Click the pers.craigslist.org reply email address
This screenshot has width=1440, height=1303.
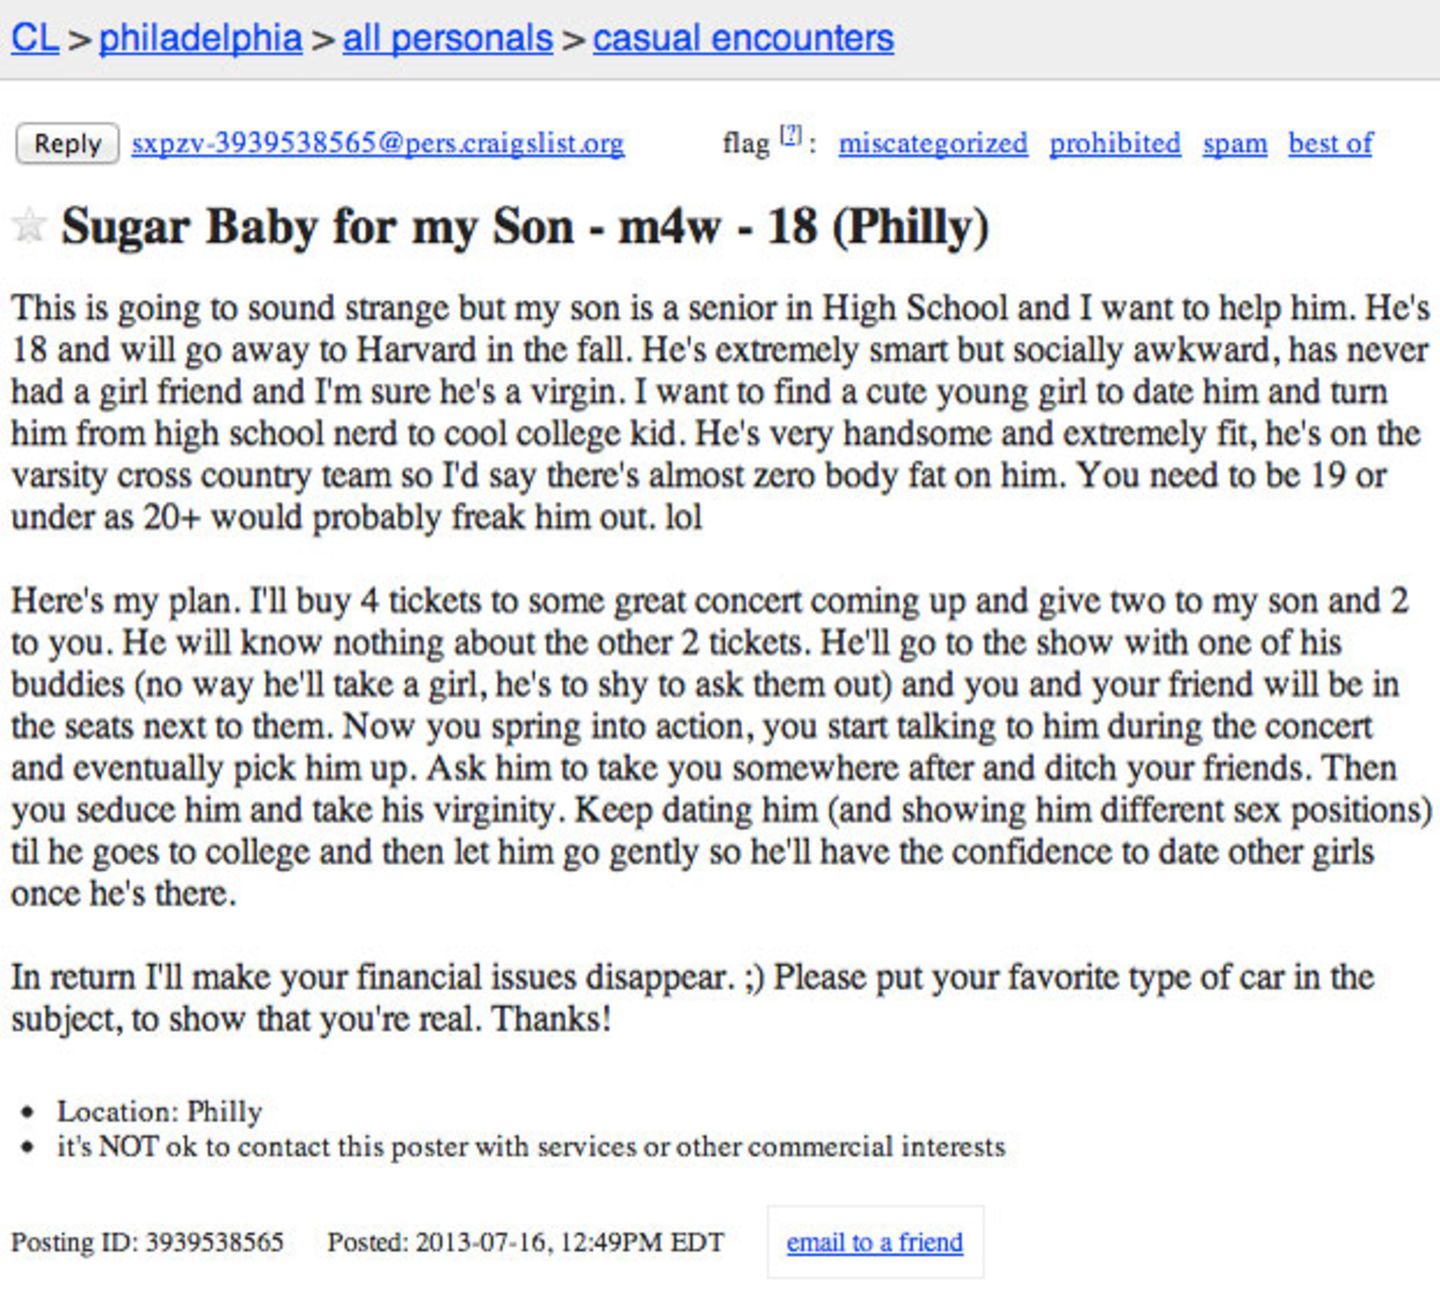click(x=378, y=144)
